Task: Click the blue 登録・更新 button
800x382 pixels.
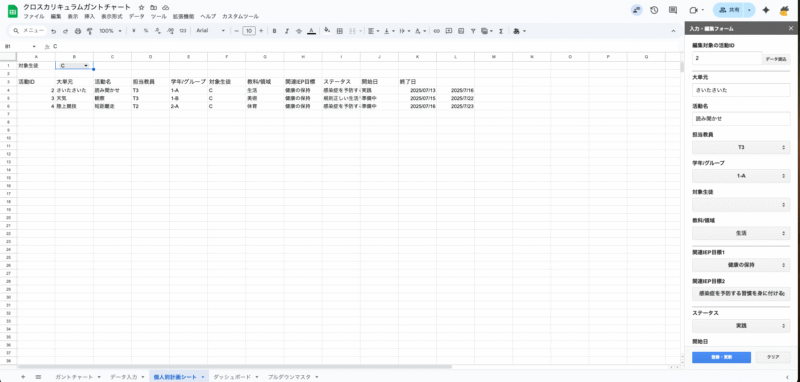Action: tap(721, 357)
